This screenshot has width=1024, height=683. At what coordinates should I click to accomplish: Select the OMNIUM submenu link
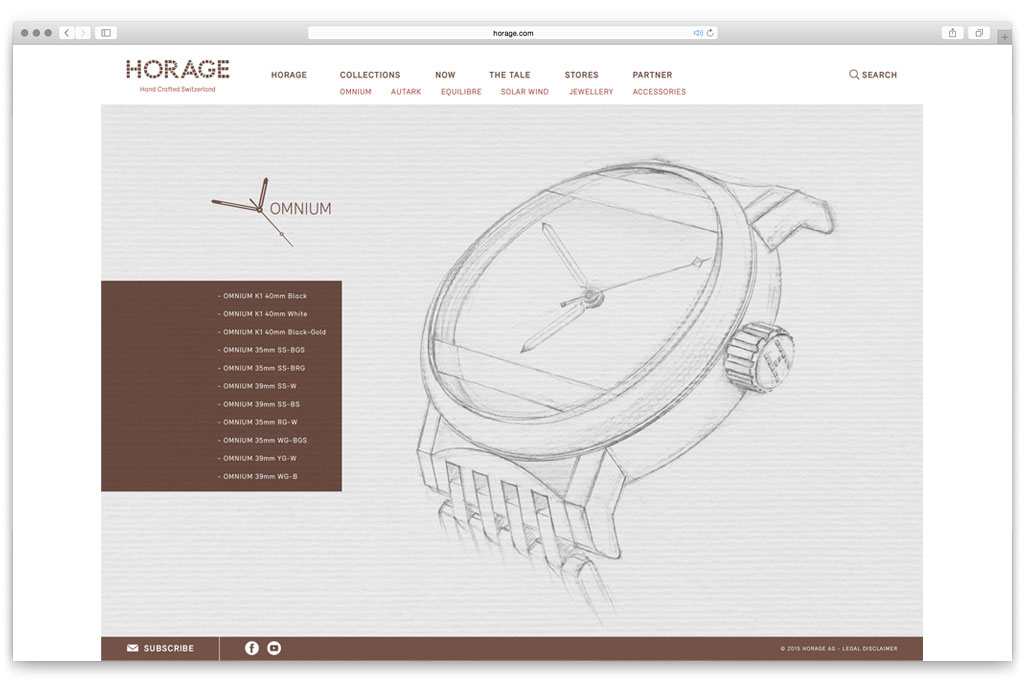(355, 92)
